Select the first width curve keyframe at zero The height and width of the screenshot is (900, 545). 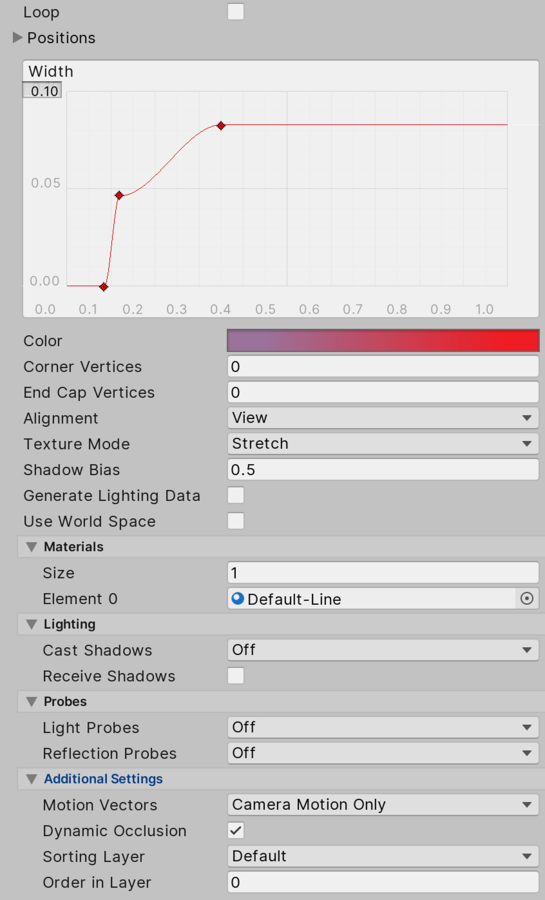pyautogui.click(x=104, y=286)
